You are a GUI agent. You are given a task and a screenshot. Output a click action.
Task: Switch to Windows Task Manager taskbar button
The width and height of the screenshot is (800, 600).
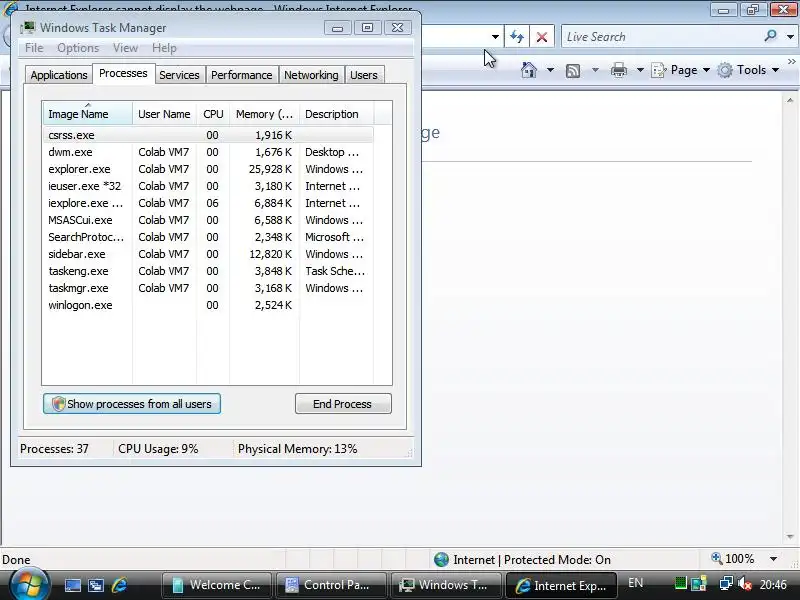pos(446,585)
